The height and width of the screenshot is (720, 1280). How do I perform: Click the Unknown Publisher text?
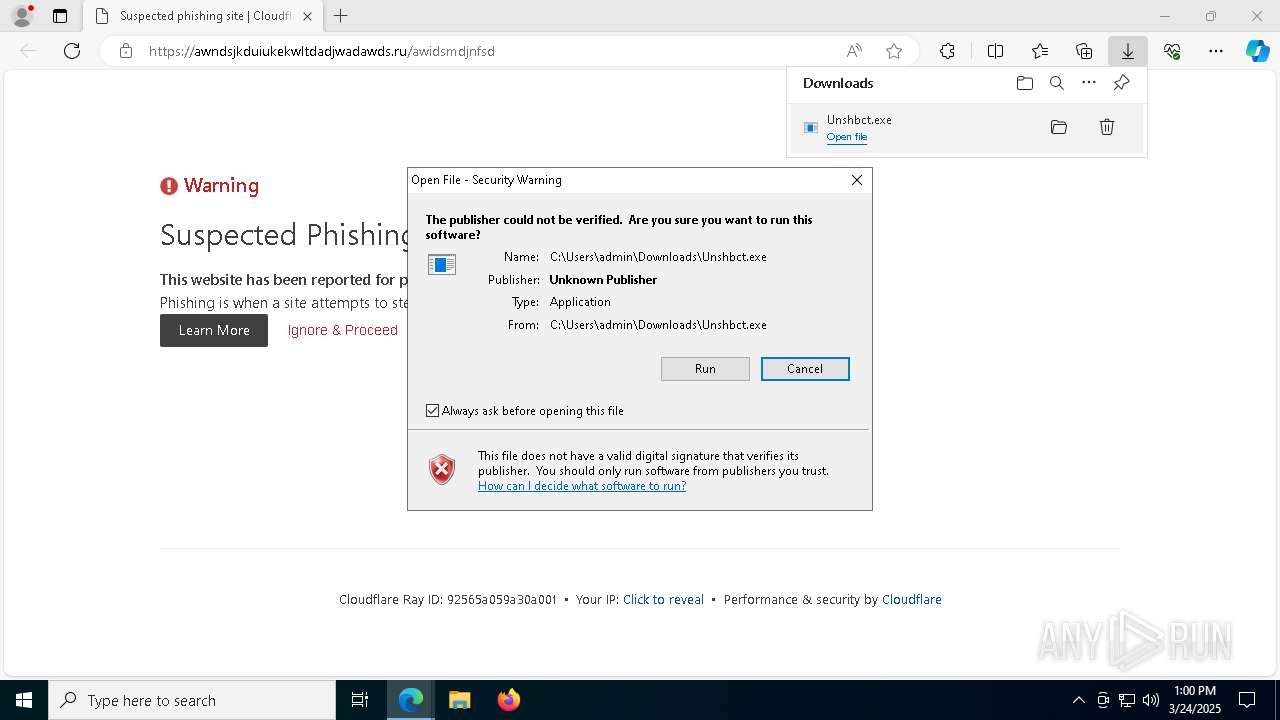pyautogui.click(x=603, y=280)
